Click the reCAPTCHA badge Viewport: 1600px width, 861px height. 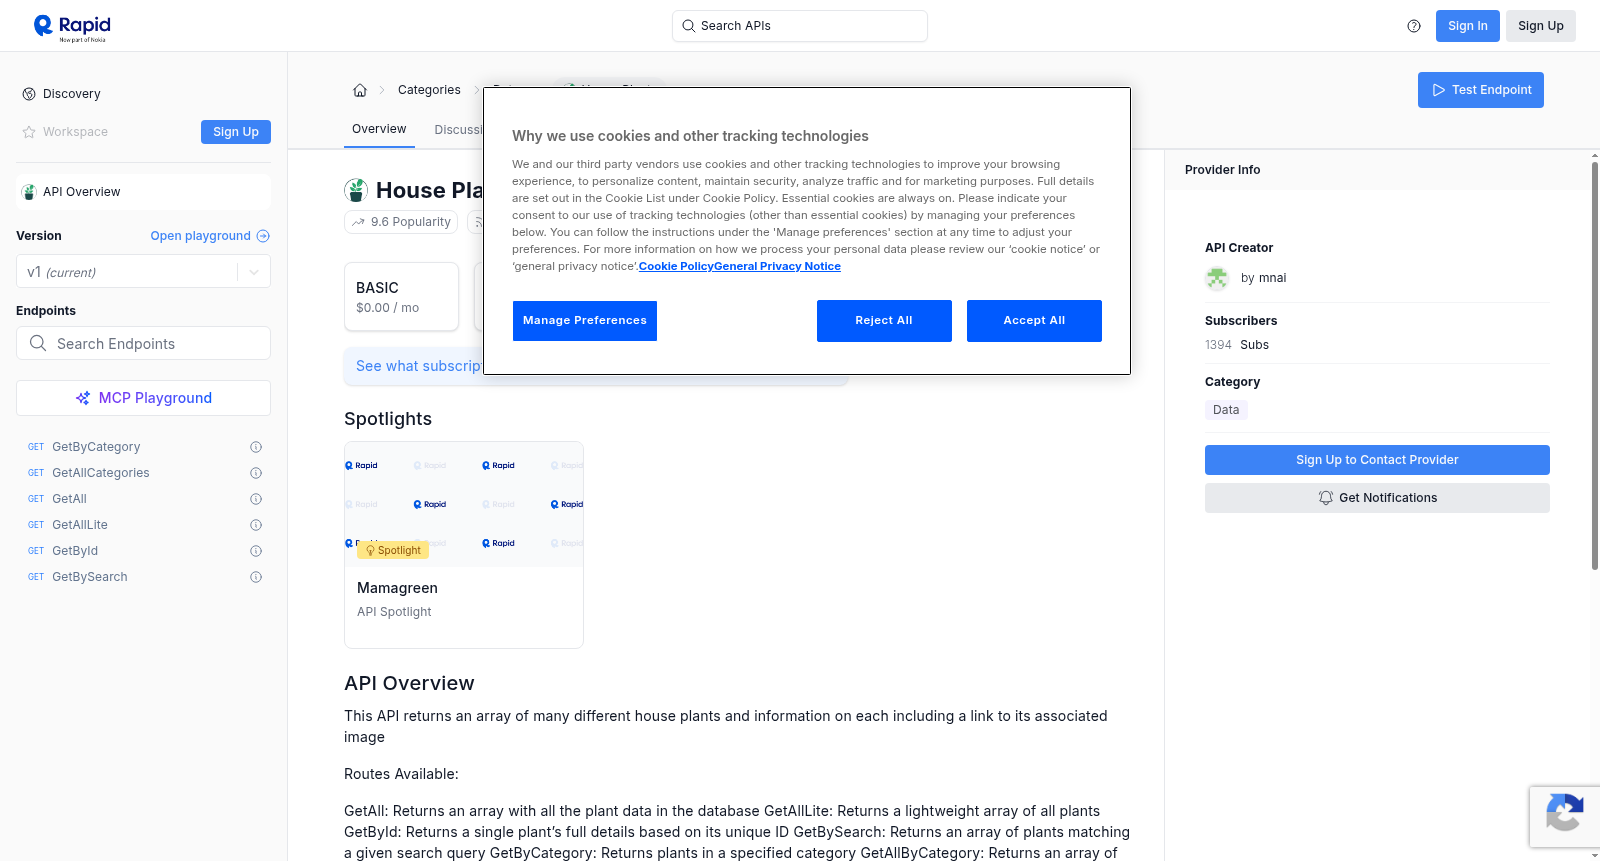(x=1564, y=817)
